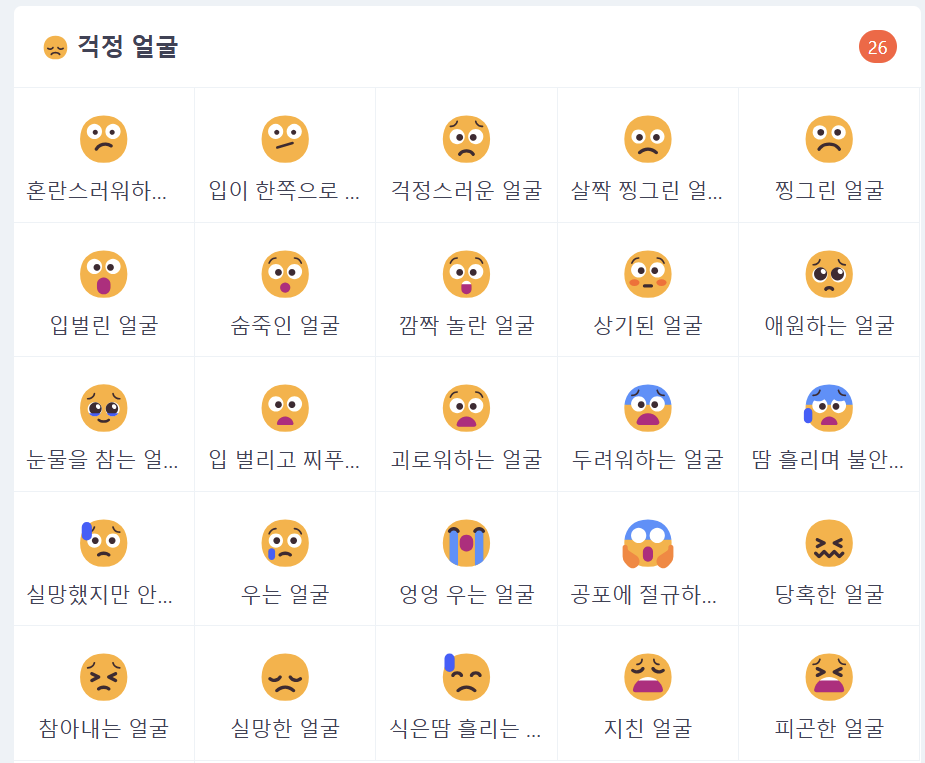925x763 pixels.
Task: Click the 공포에 절규하는 얼굴 emoji
Action: [647, 542]
